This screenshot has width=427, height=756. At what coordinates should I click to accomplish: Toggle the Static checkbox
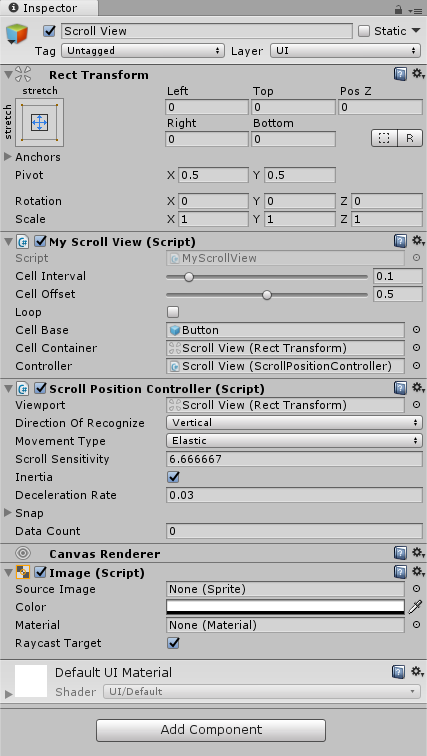[x=364, y=31]
